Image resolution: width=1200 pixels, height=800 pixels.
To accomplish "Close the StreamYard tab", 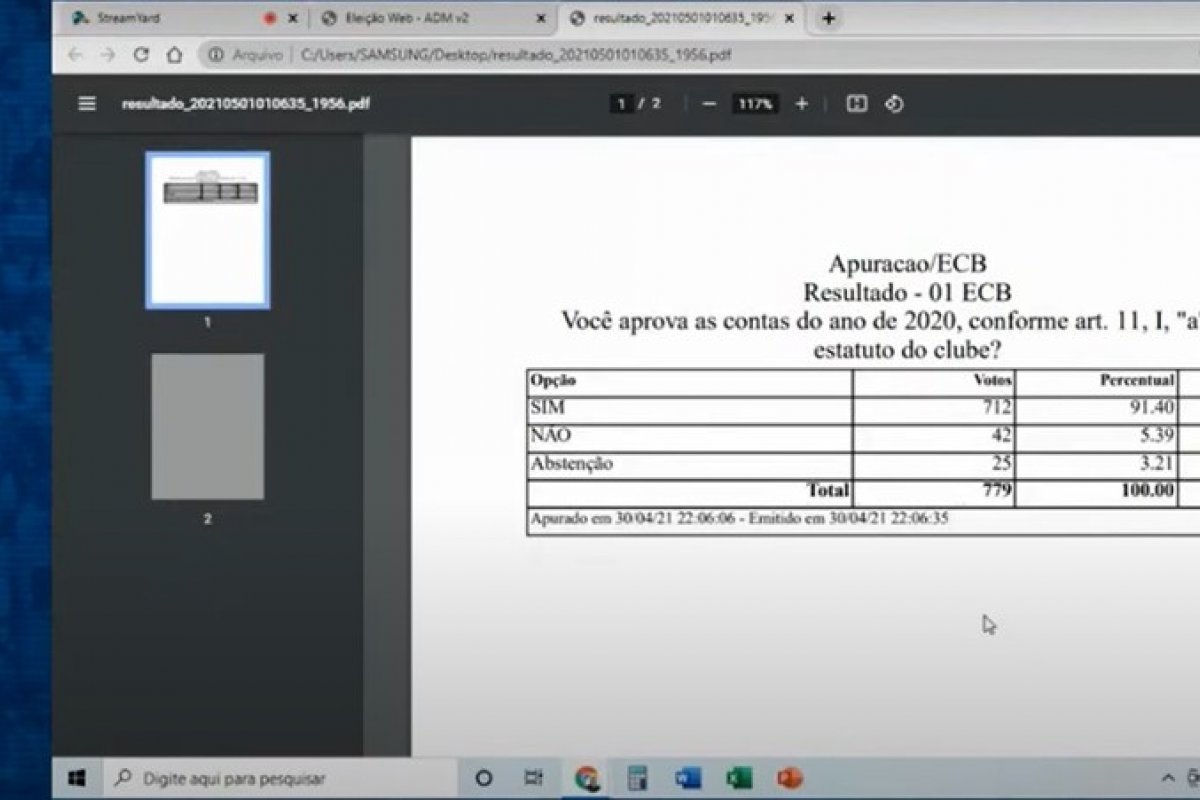I will point(293,18).
